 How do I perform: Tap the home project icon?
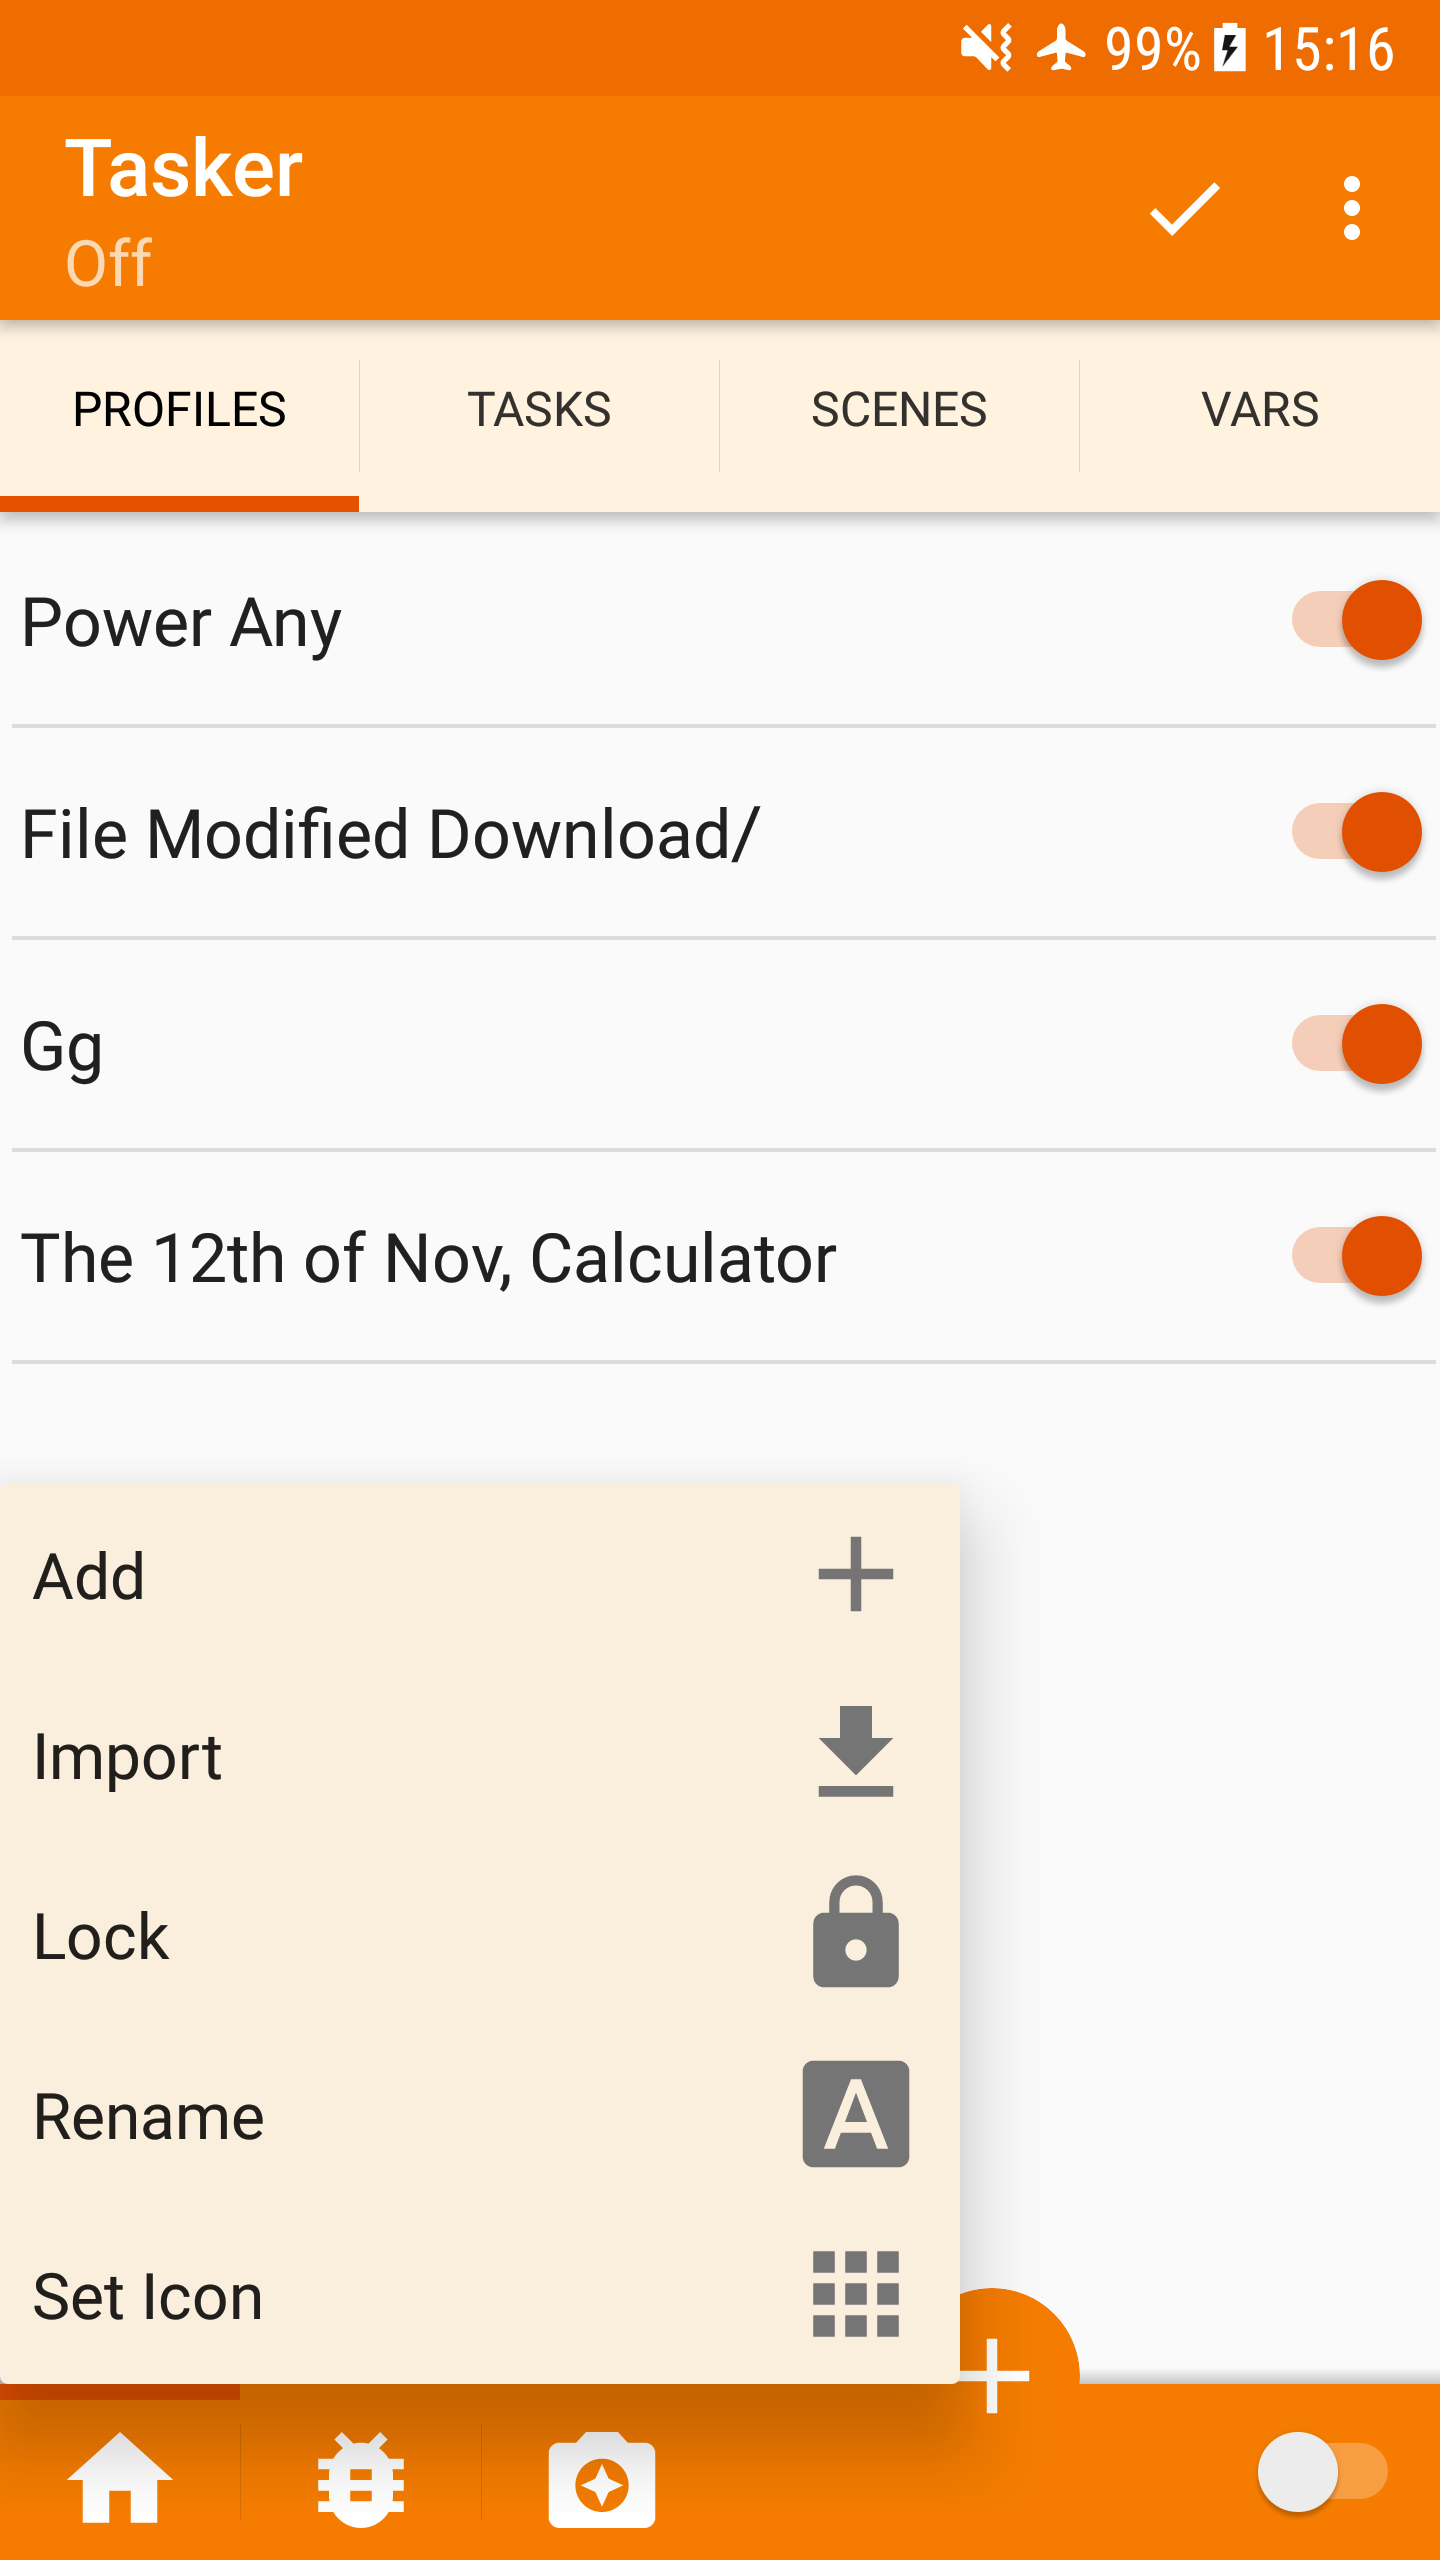[120, 2478]
